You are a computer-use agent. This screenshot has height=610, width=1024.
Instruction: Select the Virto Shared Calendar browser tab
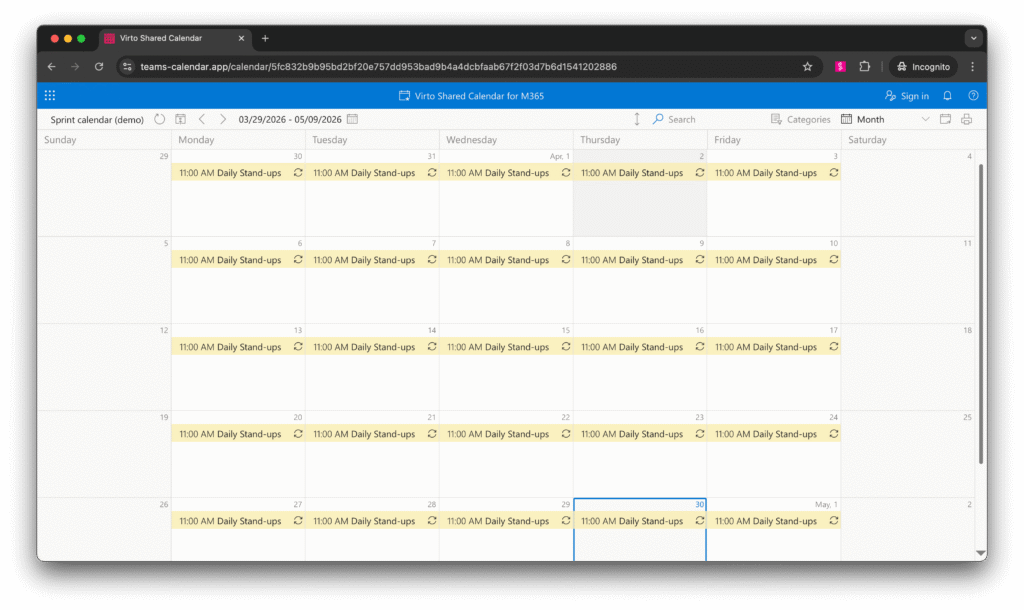(x=174, y=39)
